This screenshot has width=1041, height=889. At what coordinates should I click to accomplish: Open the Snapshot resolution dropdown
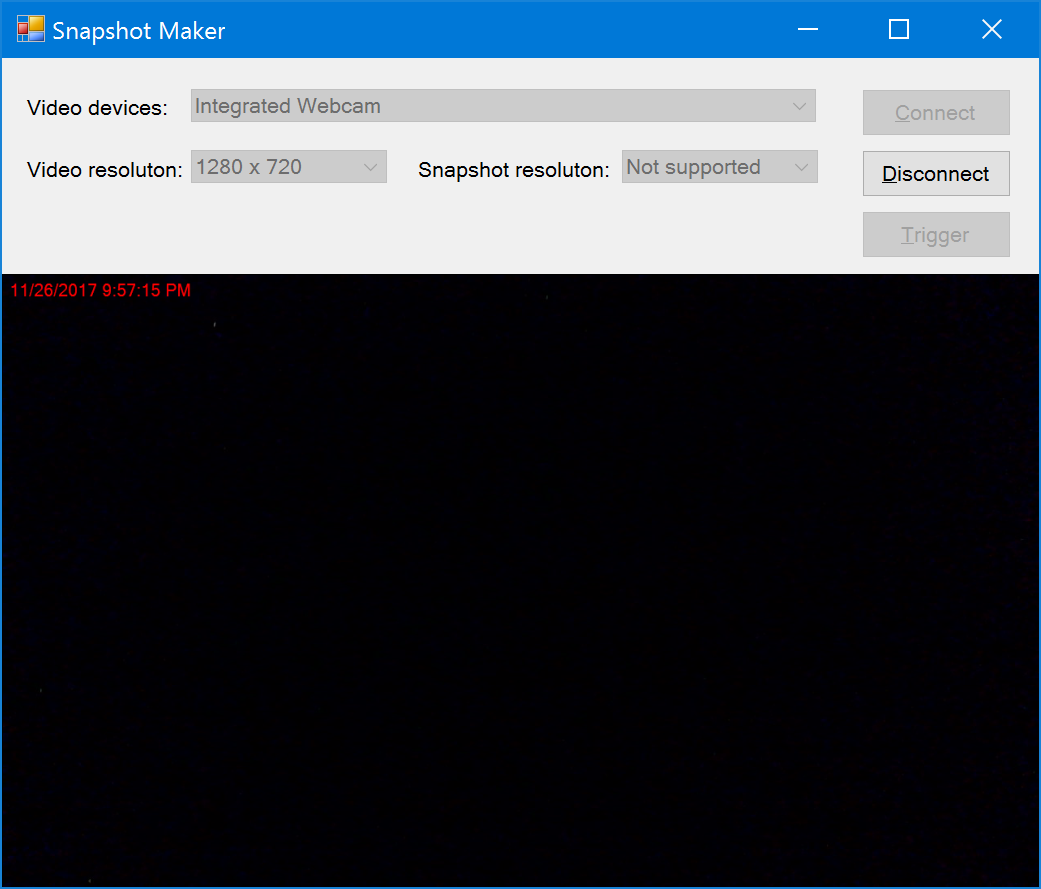pos(719,166)
